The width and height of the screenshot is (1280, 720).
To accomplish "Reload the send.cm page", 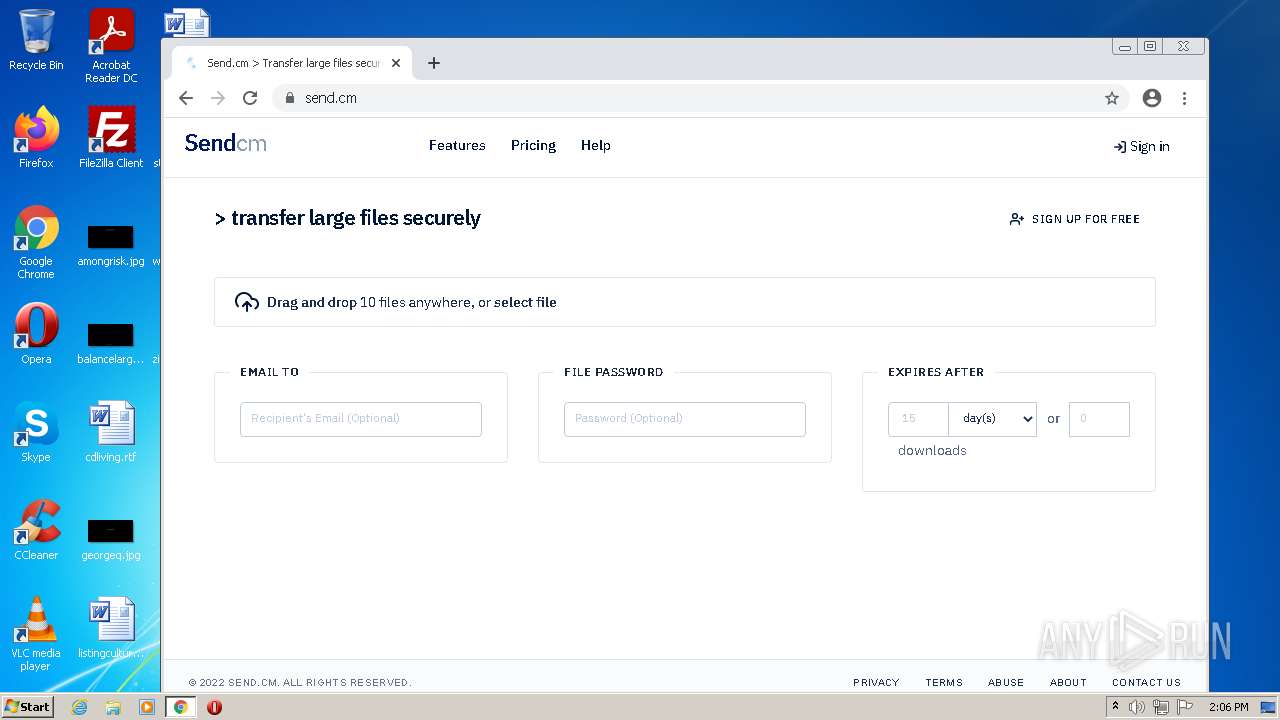I will click(250, 98).
